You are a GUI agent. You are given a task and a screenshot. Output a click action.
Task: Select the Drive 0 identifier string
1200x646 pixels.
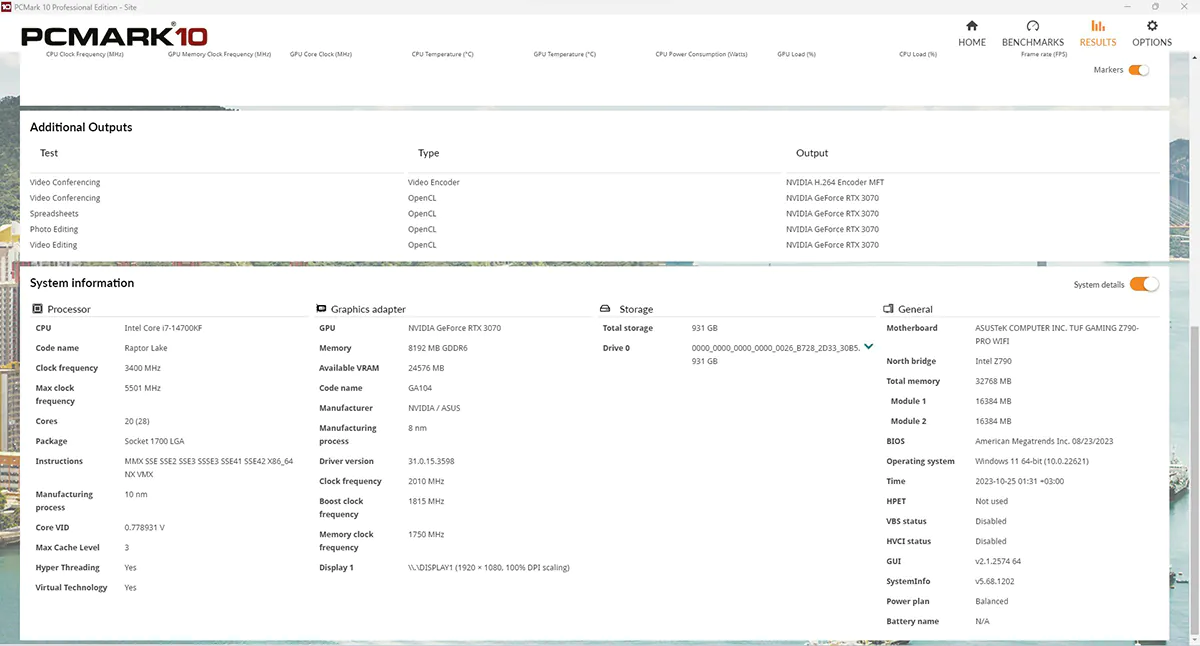(x=775, y=348)
